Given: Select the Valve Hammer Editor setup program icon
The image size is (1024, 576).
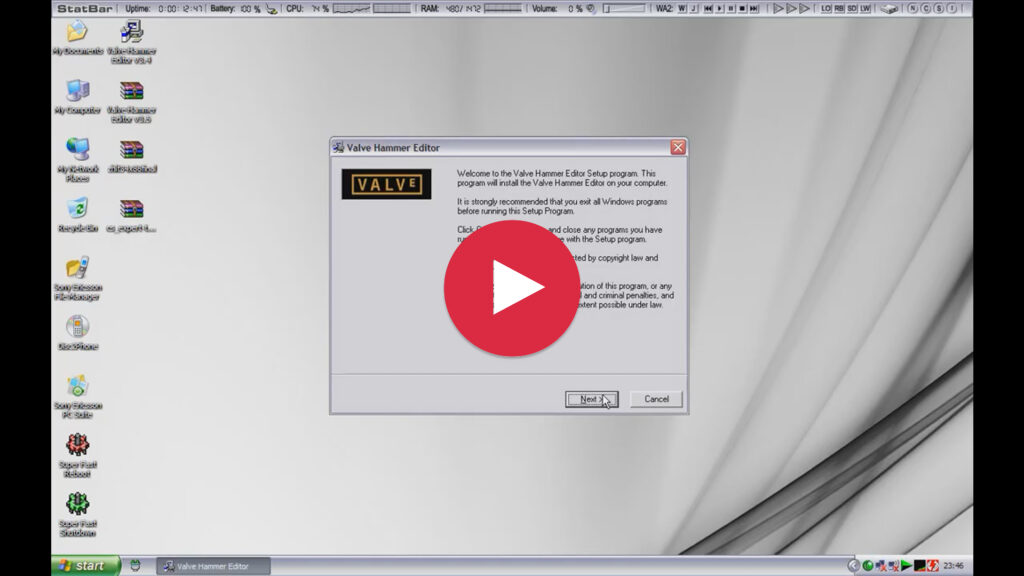Looking at the screenshot, I should click(131, 42).
